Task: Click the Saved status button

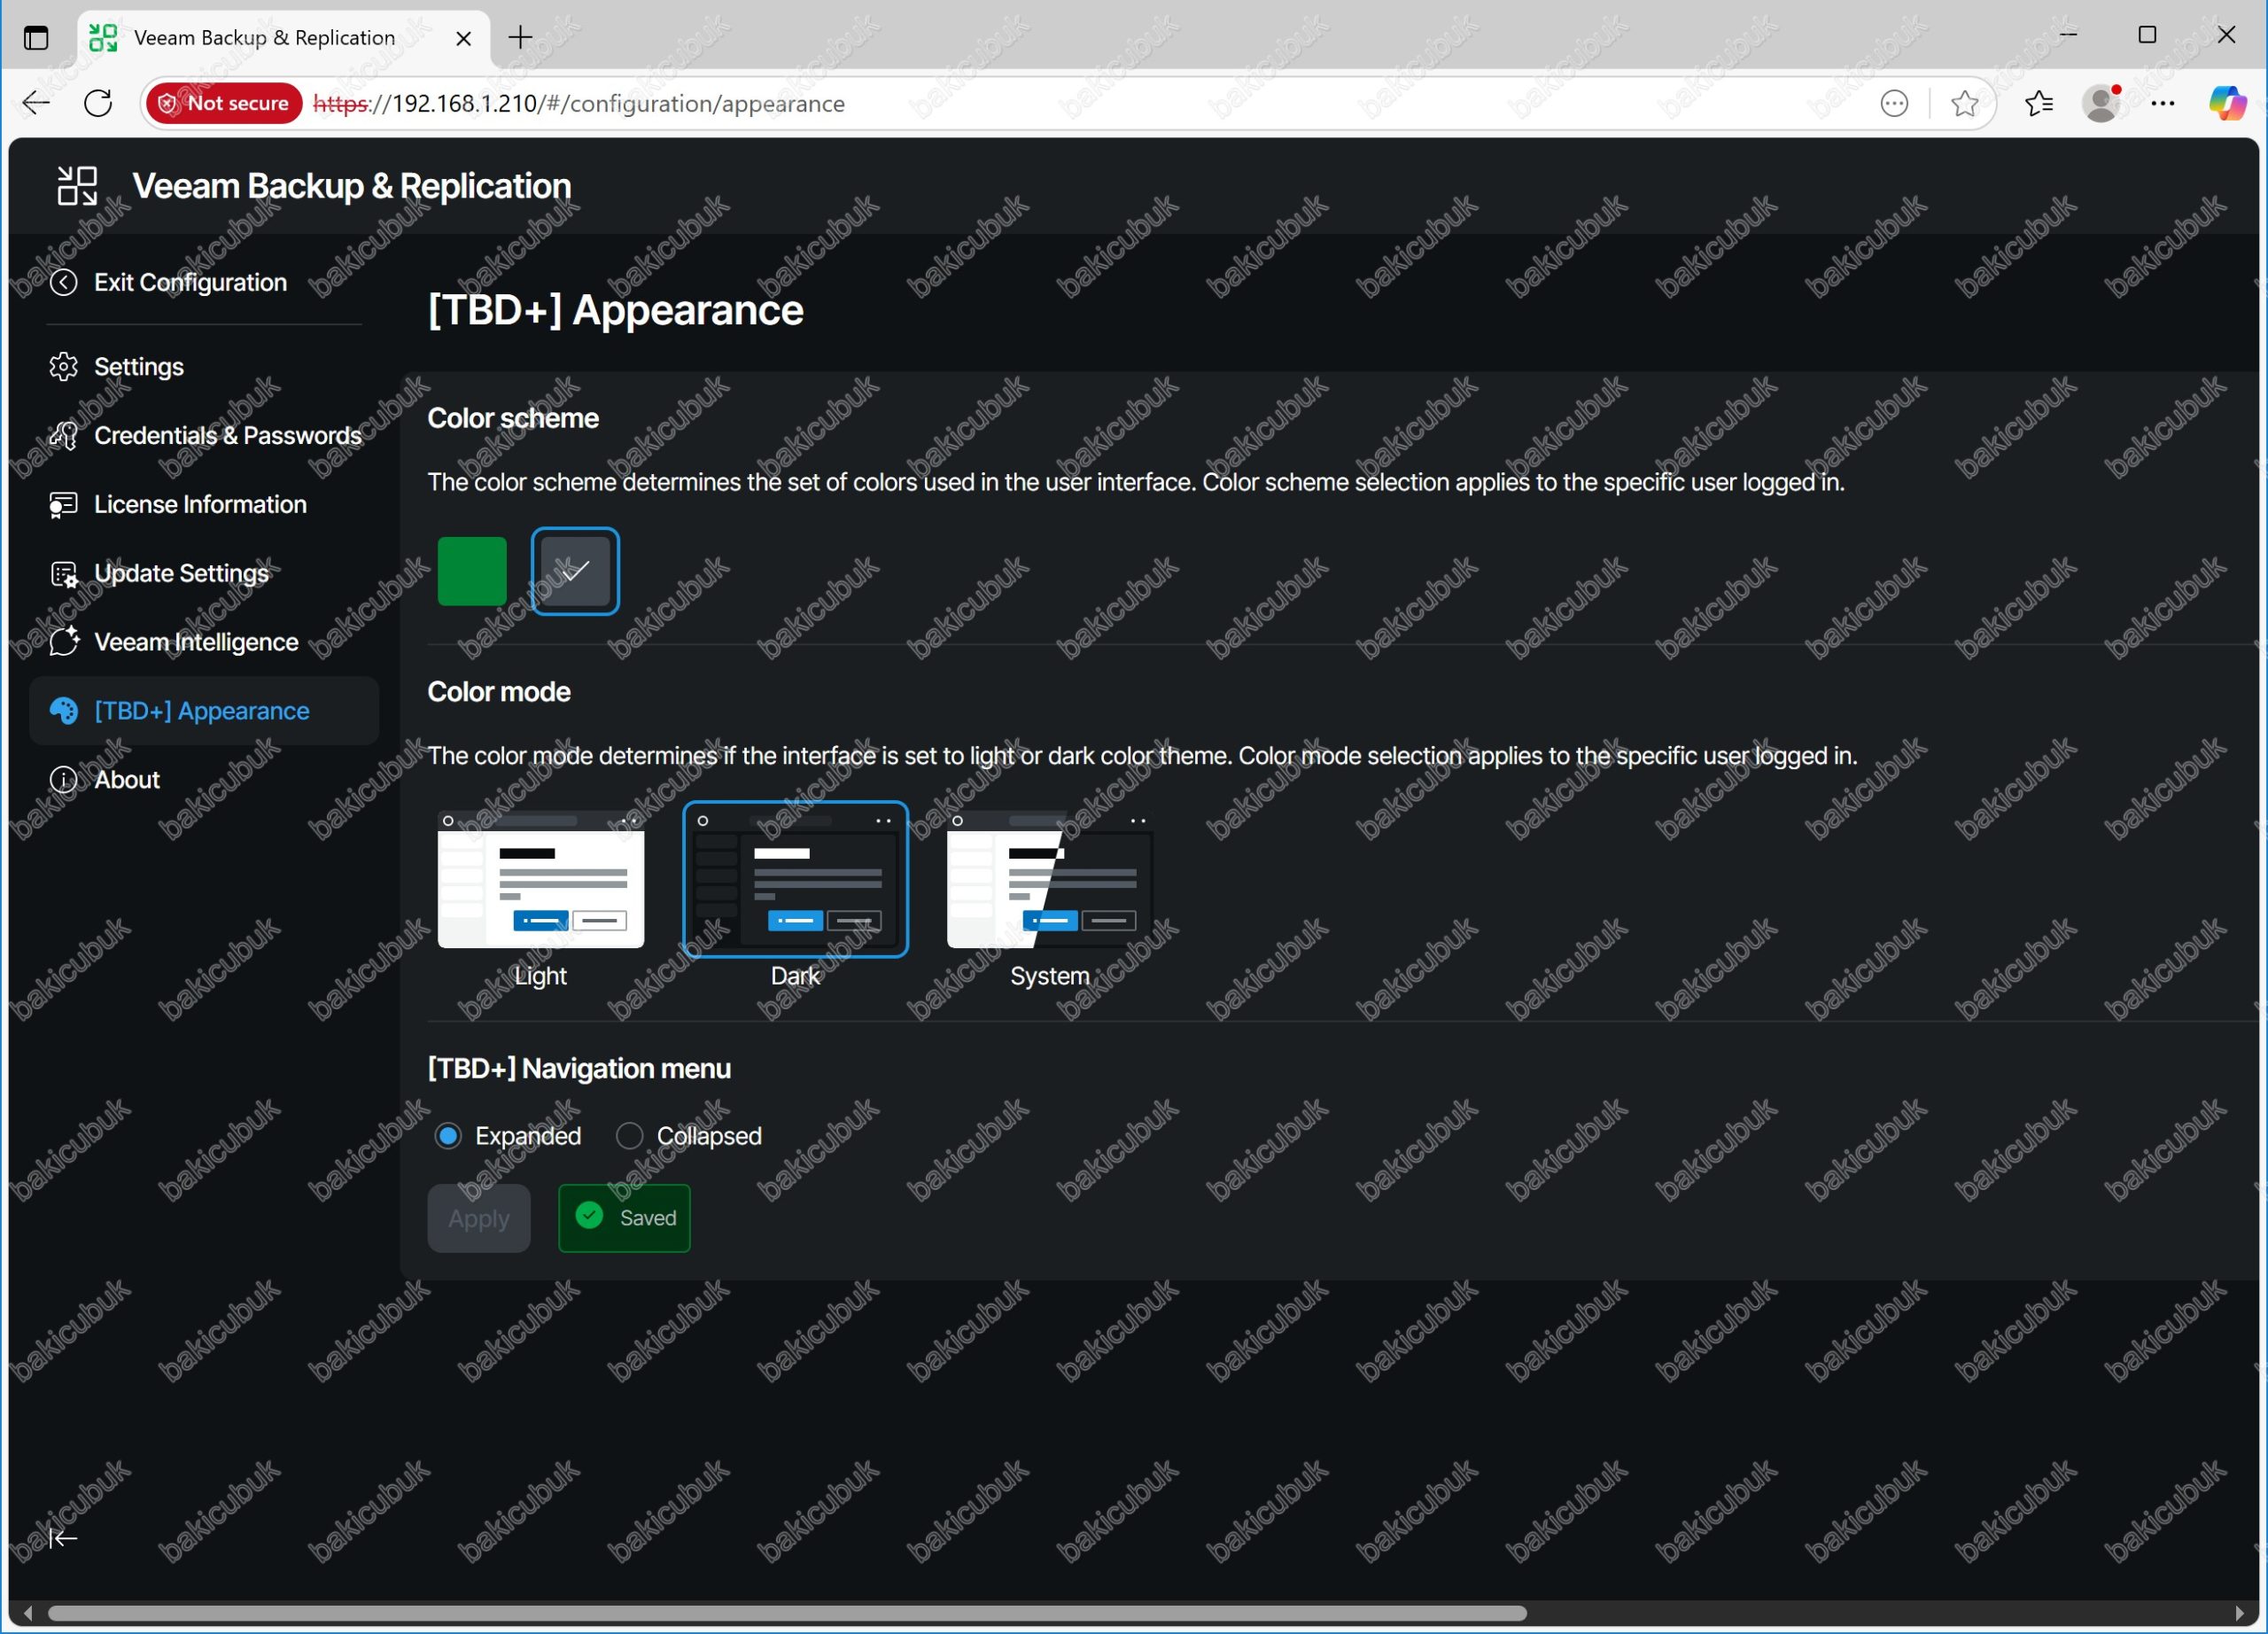Action: [624, 1218]
